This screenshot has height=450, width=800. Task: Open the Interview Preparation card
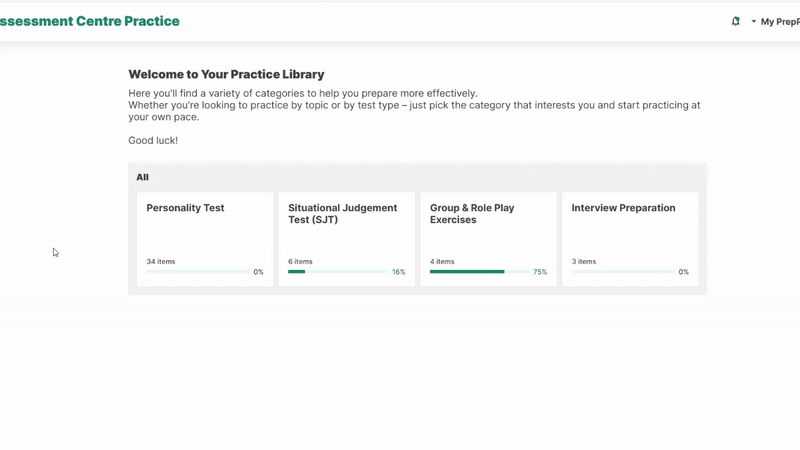point(630,239)
